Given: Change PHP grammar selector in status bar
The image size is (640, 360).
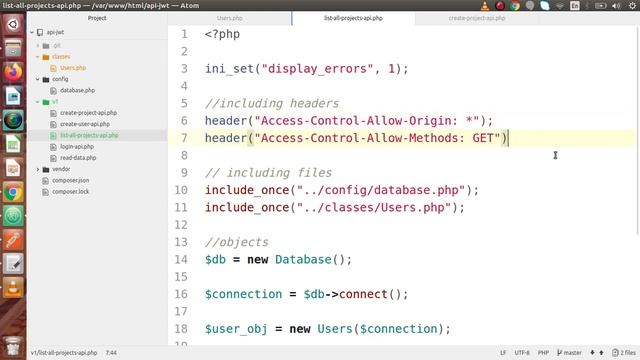Looking at the screenshot, I should [x=543, y=353].
